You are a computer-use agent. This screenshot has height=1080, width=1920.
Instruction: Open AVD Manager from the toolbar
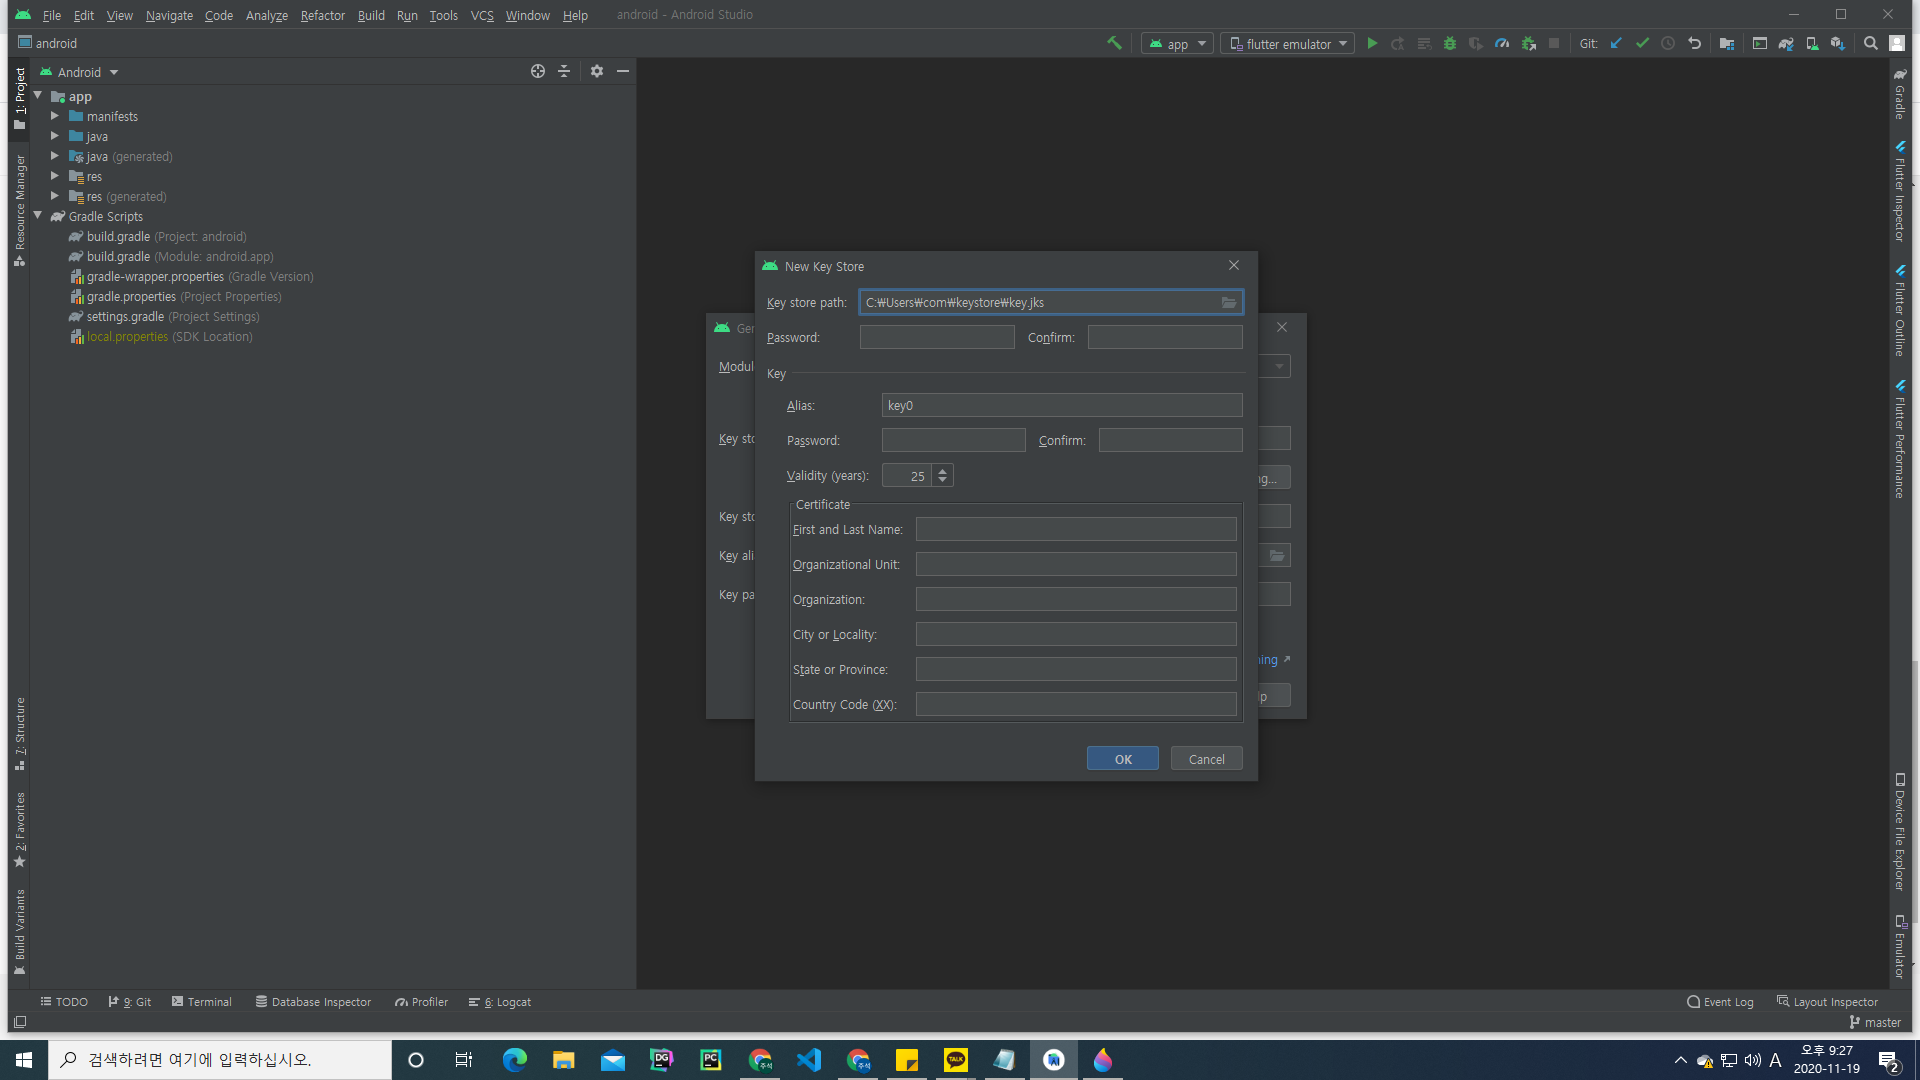point(1812,43)
